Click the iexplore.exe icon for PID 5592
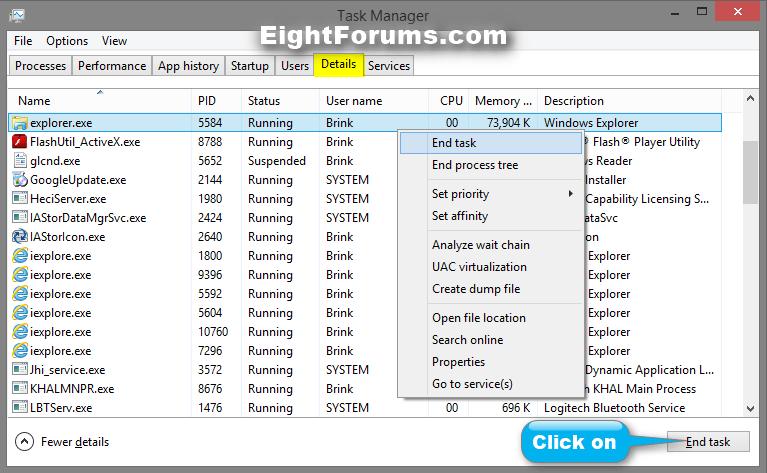The image size is (767, 473). (x=20, y=293)
